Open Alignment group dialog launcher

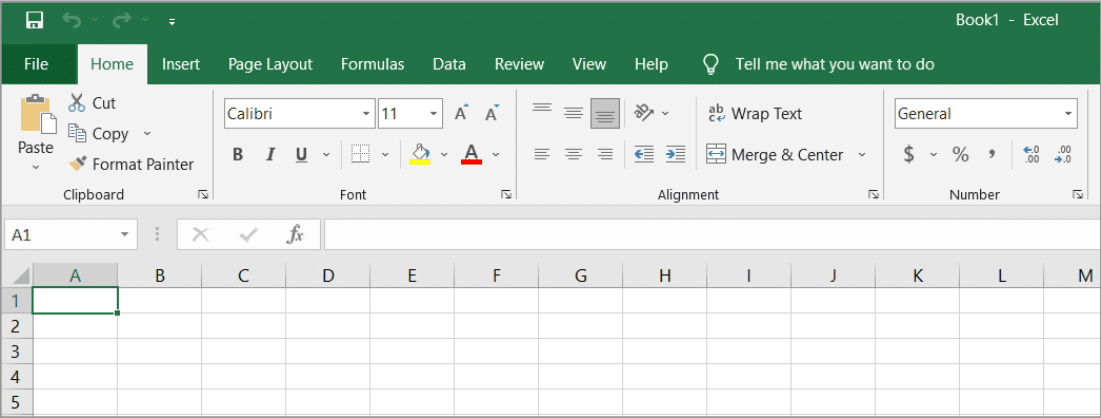click(873, 195)
